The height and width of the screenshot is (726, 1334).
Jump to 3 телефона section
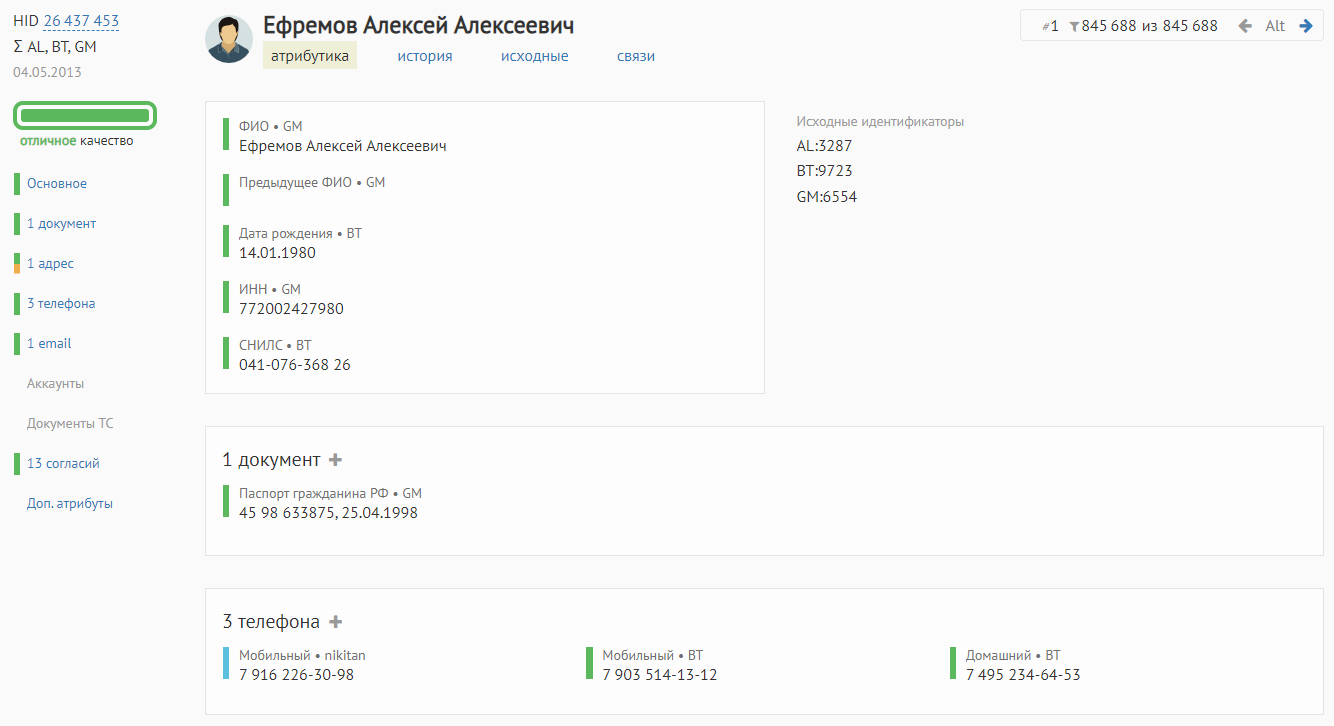tap(61, 304)
